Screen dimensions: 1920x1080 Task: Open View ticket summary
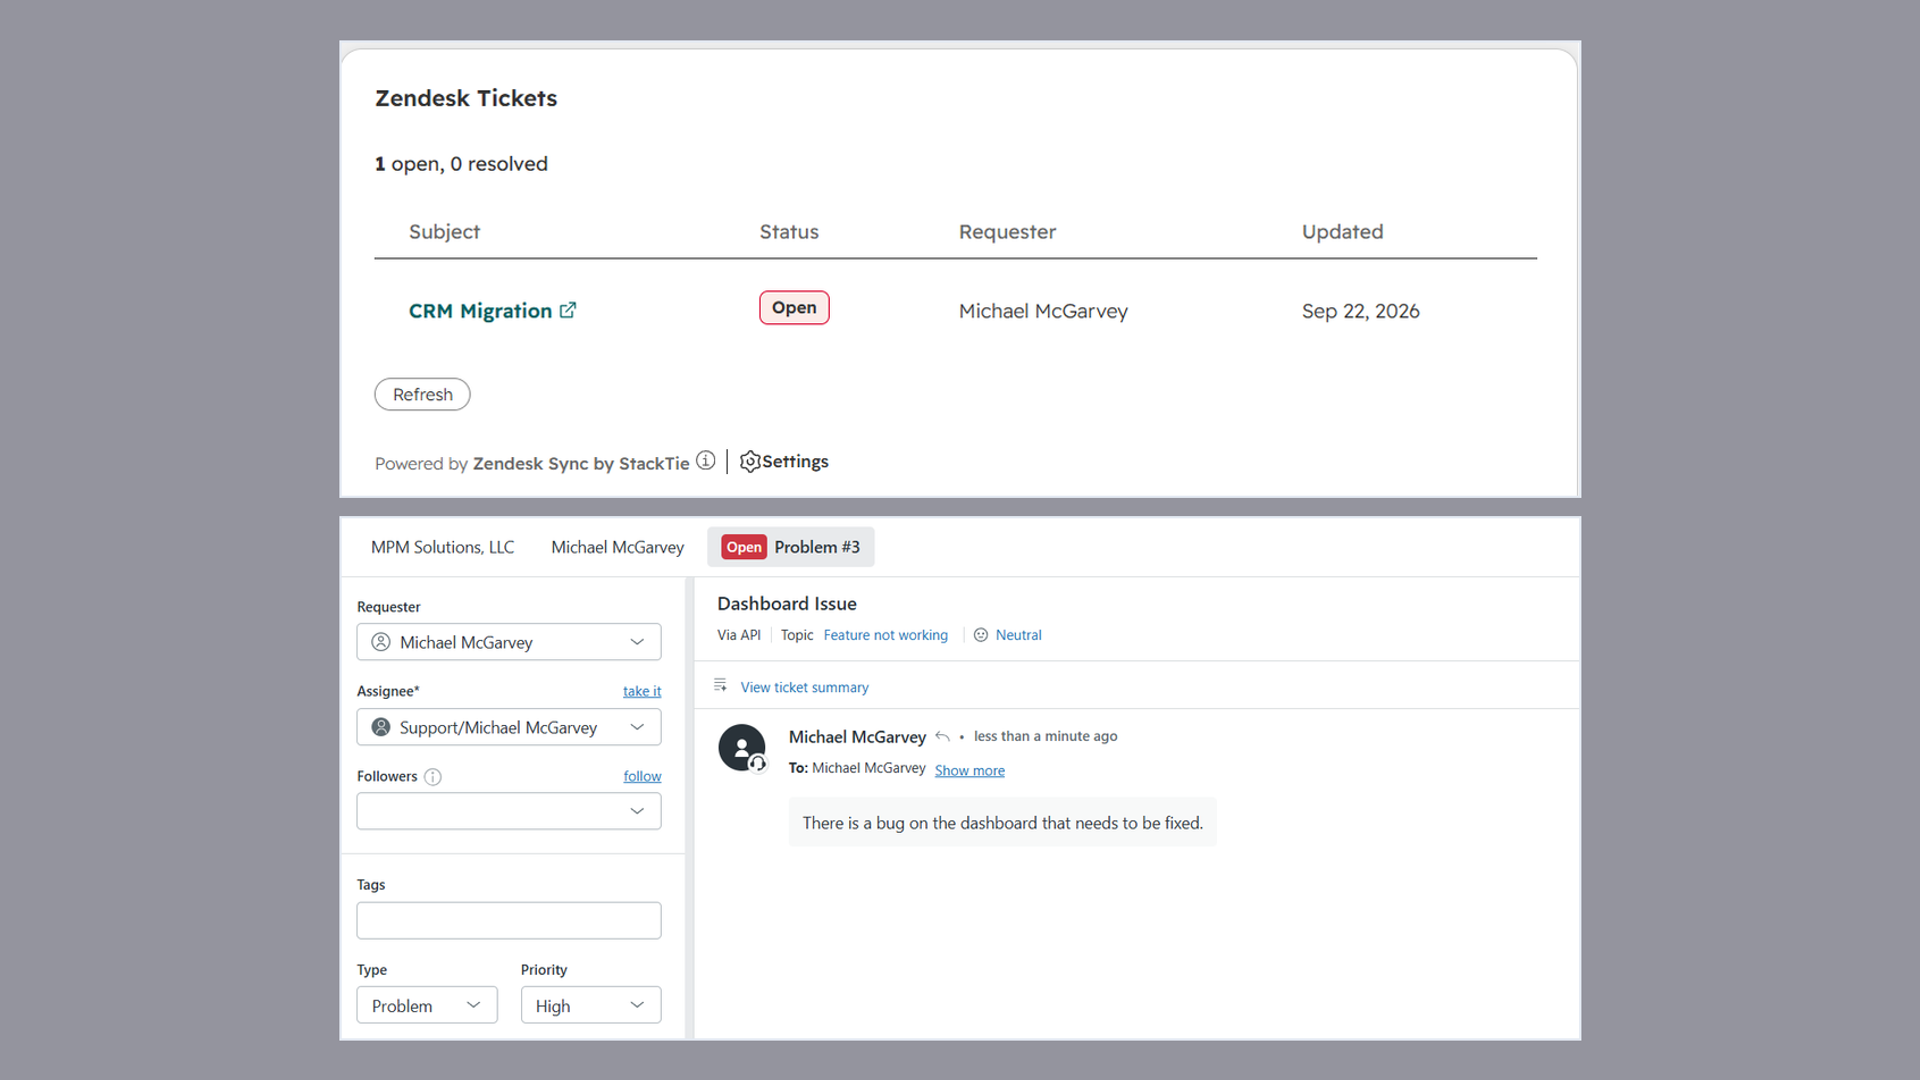(805, 687)
